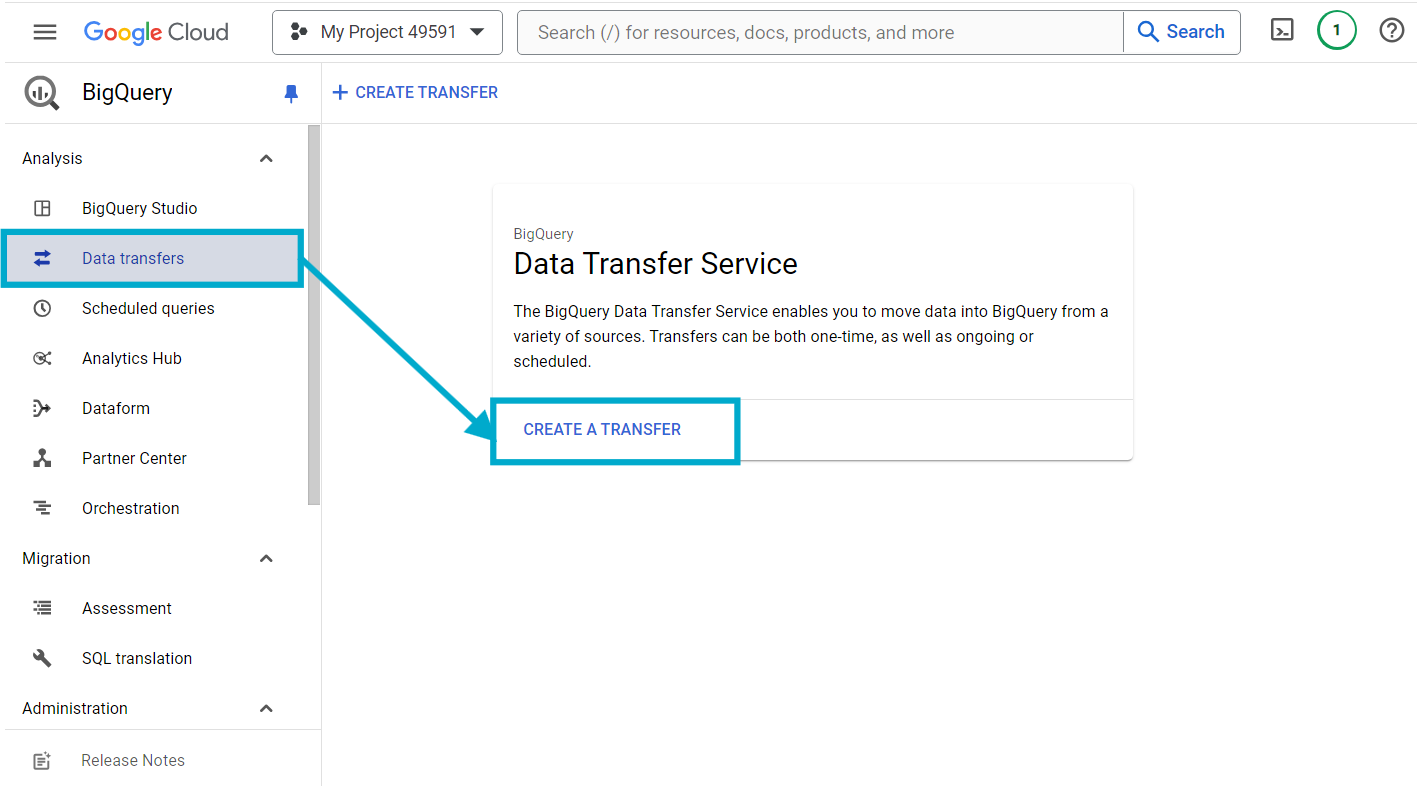The image size is (1417, 786).
Task: Click the Assessment list icon
Action: (x=42, y=608)
